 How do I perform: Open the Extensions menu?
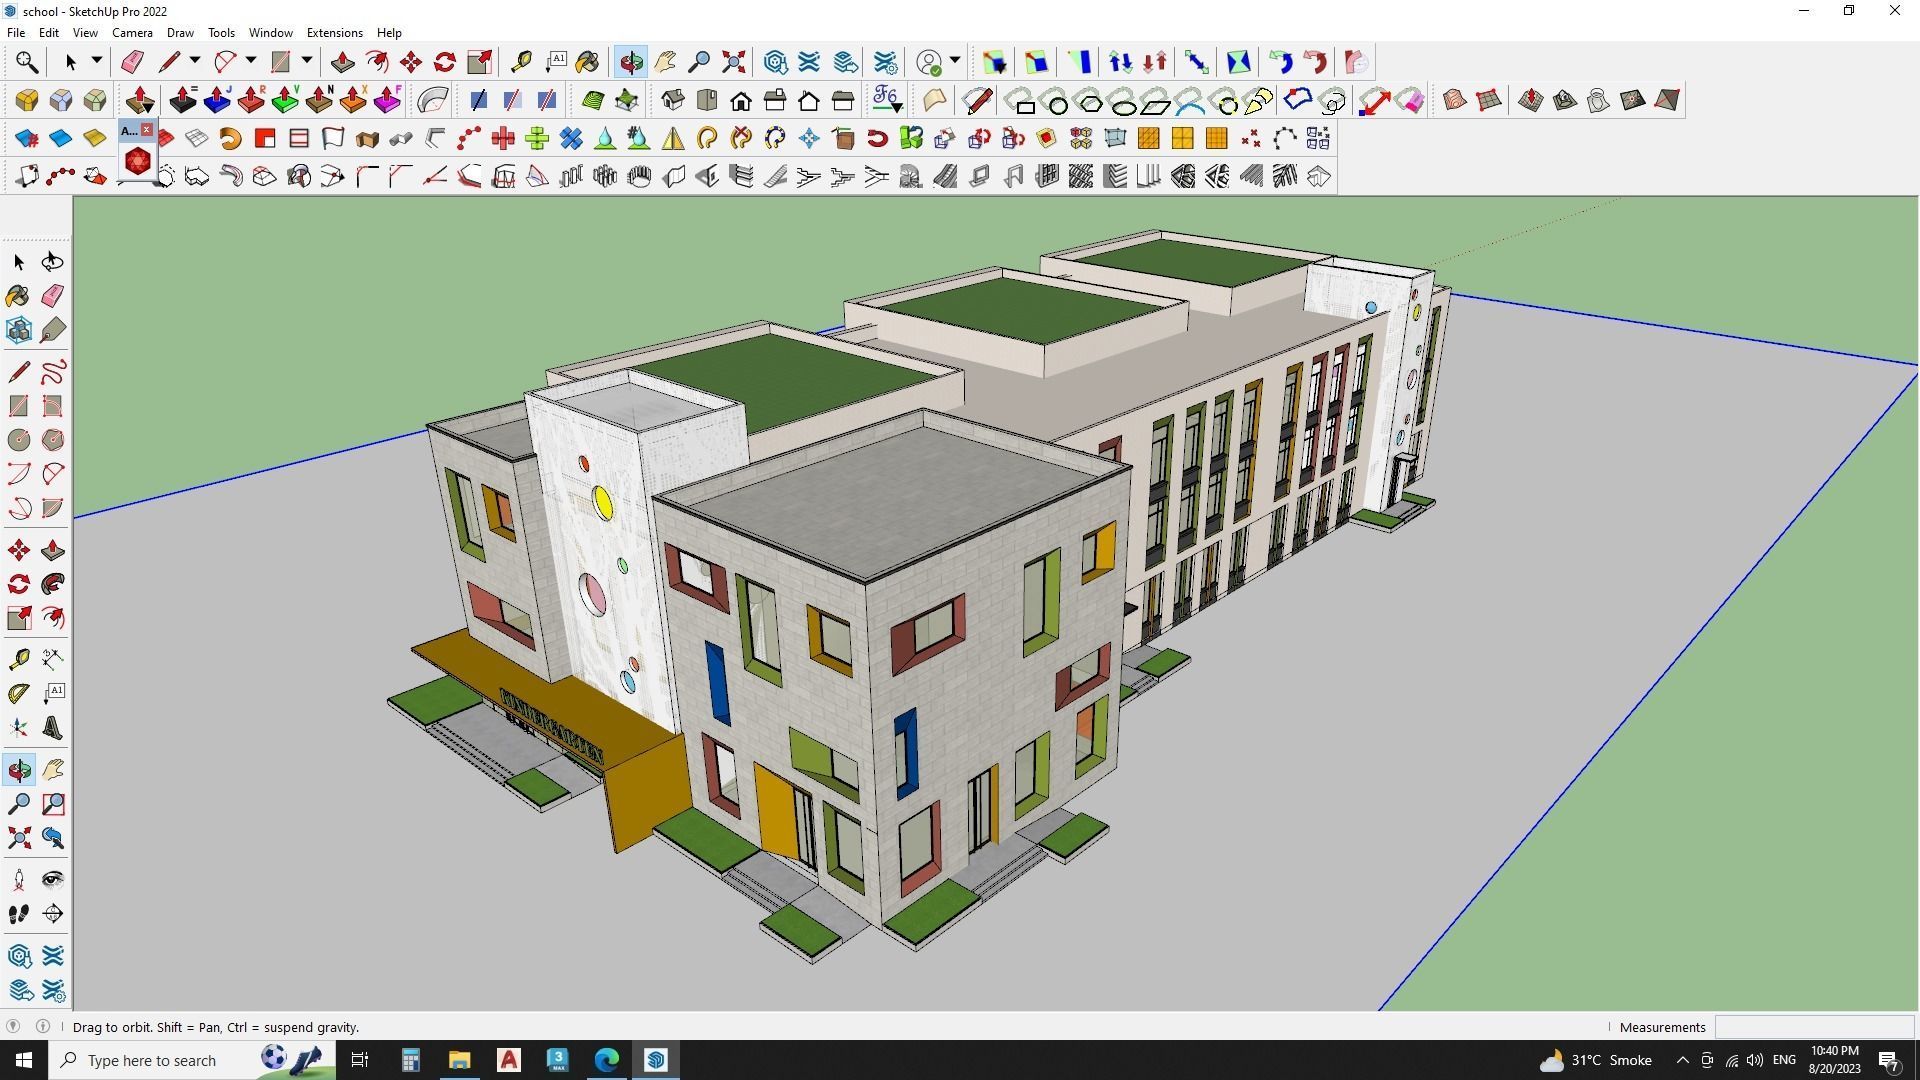click(334, 33)
